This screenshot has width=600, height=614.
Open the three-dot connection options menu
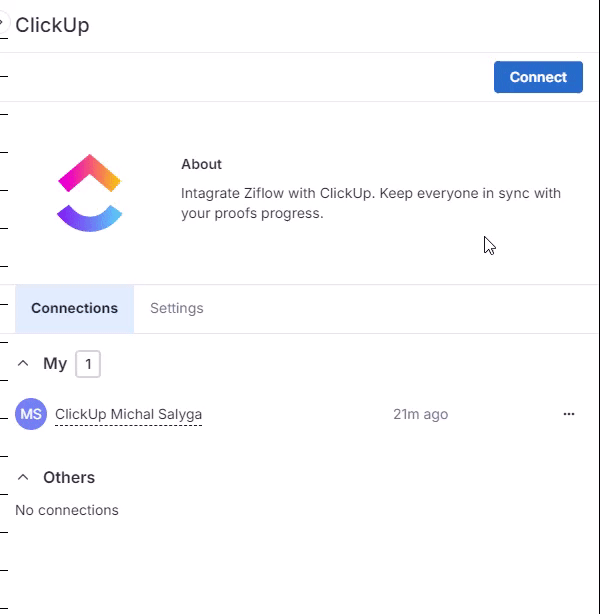[569, 414]
